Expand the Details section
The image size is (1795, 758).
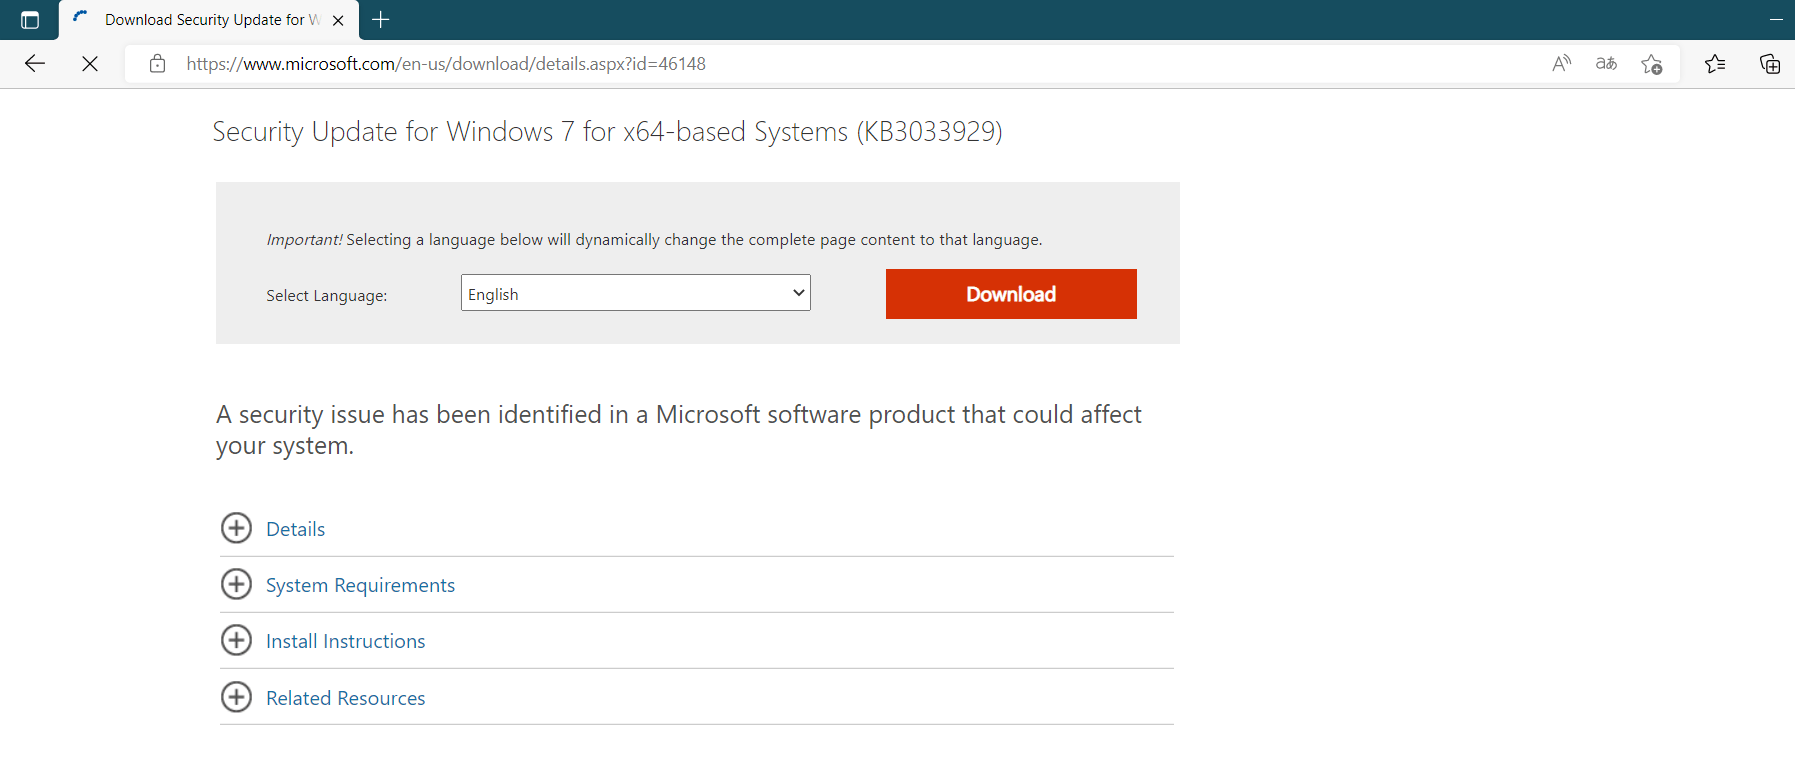pos(236,528)
